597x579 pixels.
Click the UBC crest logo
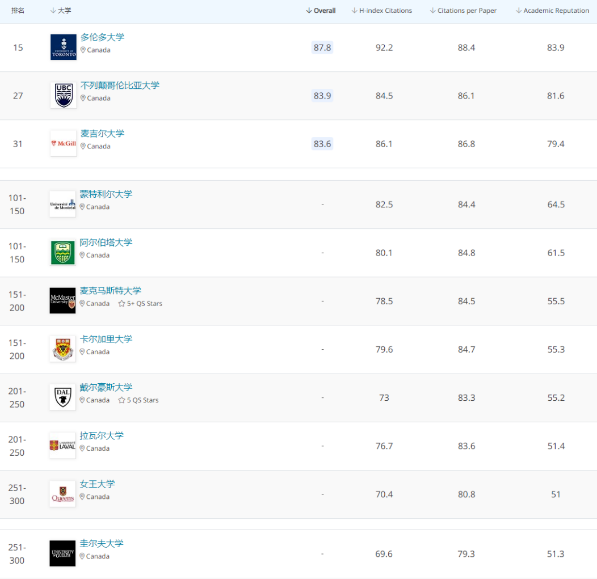tap(63, 96)
